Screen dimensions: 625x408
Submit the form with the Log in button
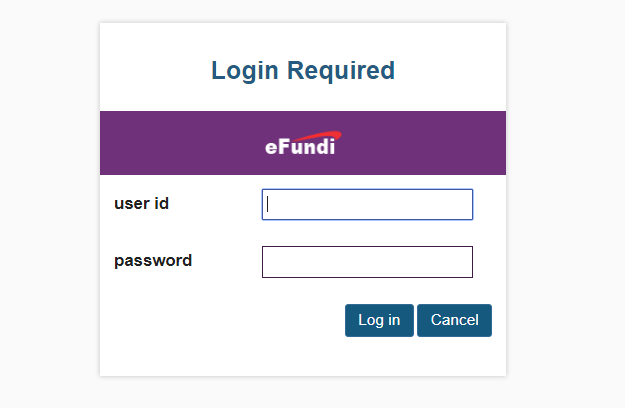[379, 320]
